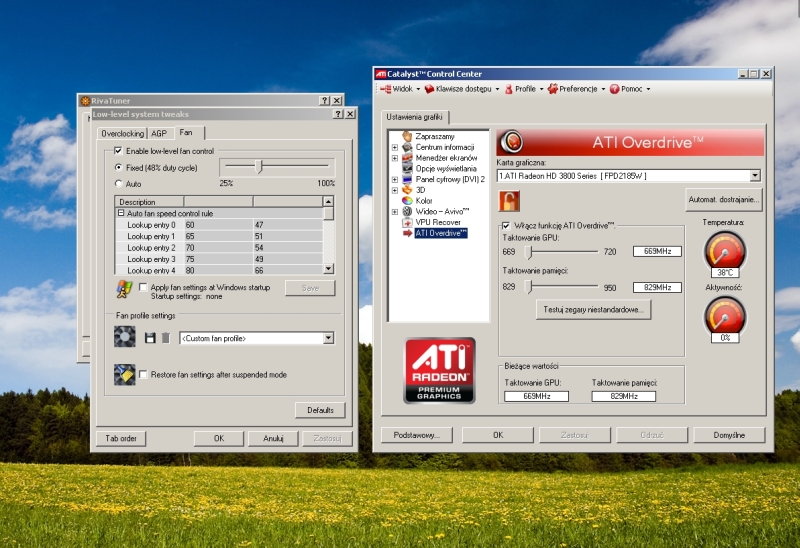Click the Aktywność gauge showing 0%
The image size is (800, 548).
(x=724, y=319)
